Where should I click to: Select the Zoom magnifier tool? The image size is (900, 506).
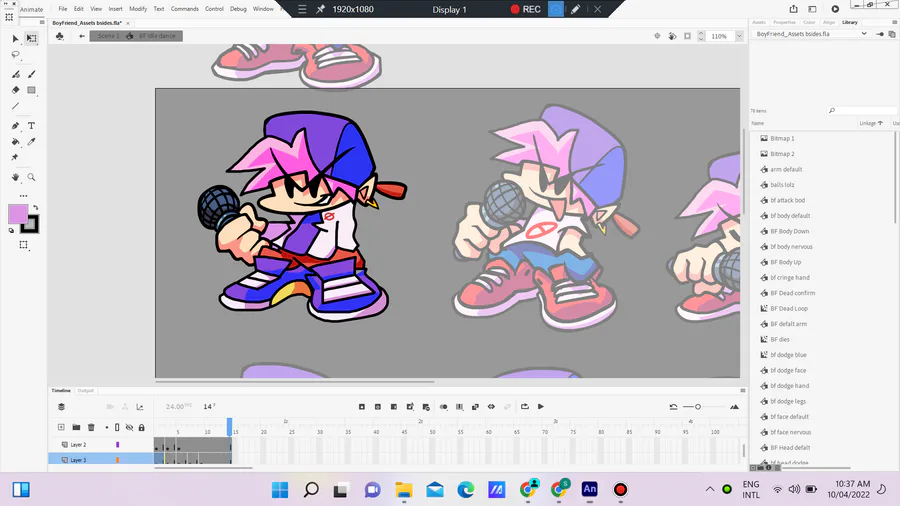(x=32, y=177)
